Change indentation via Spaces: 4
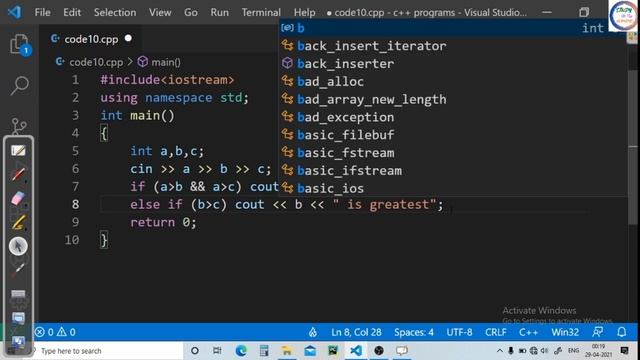 click(x=413, y=332)
